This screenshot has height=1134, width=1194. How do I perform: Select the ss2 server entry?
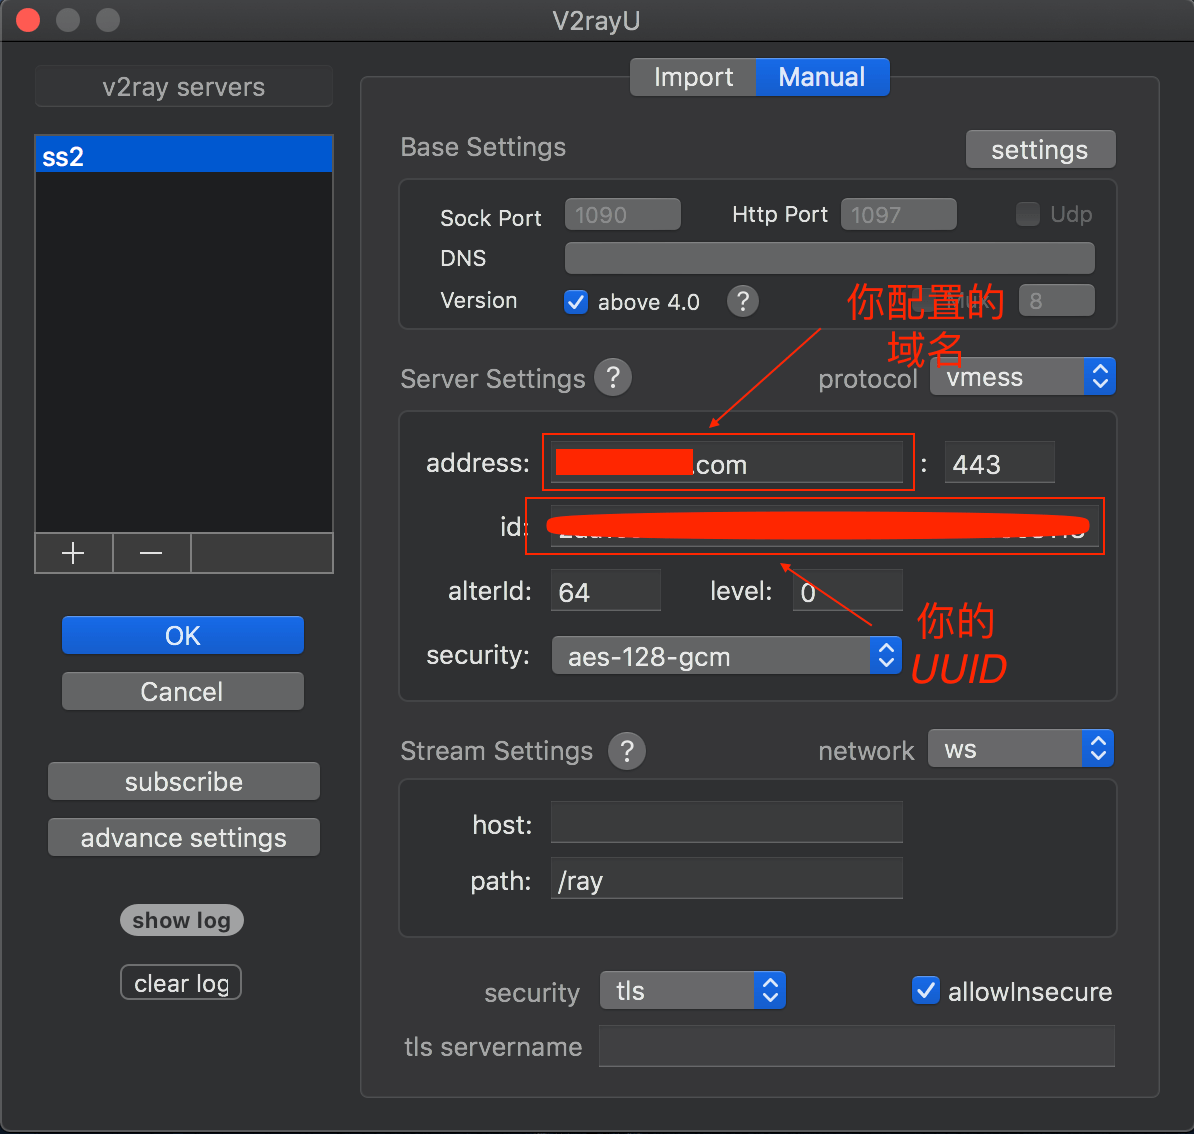tap(184, 155)
